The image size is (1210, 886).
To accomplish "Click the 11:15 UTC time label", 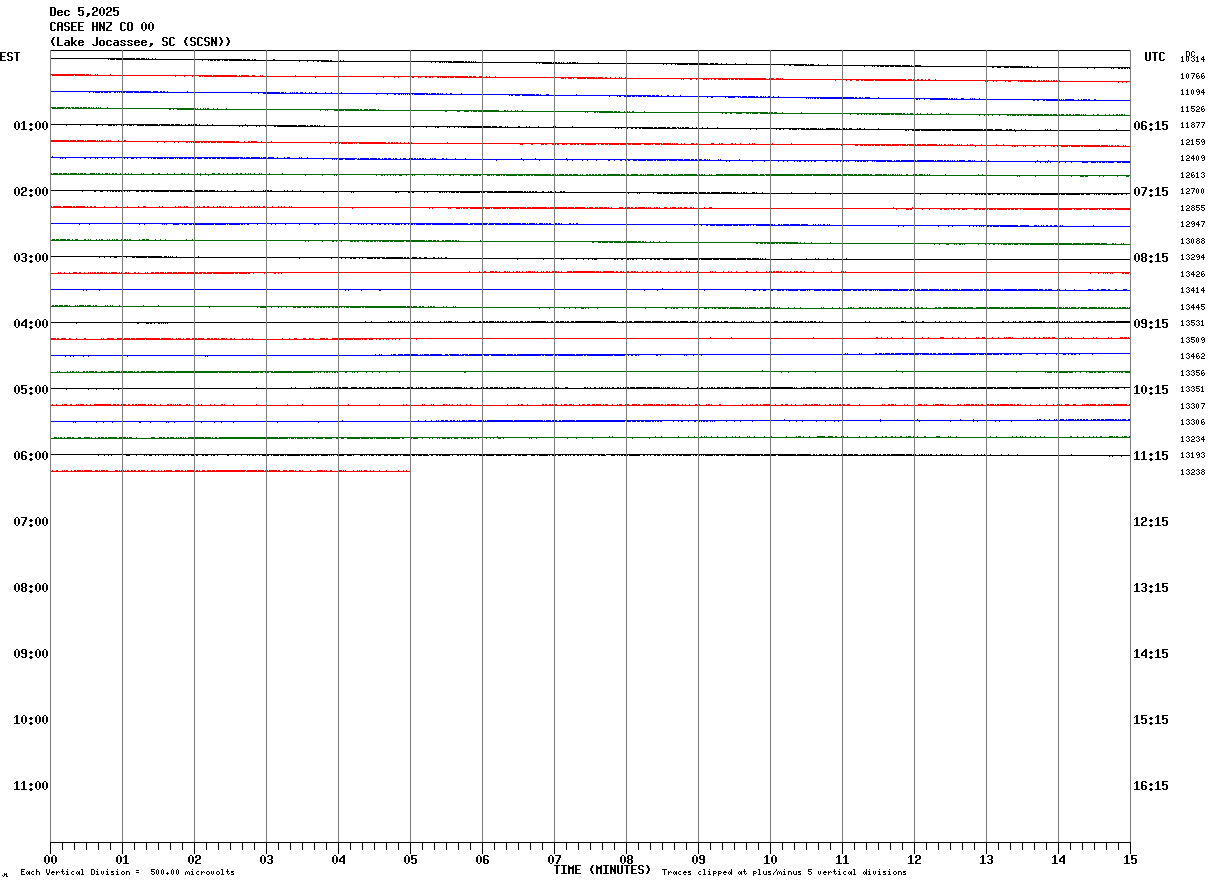I will point(1151,456).
